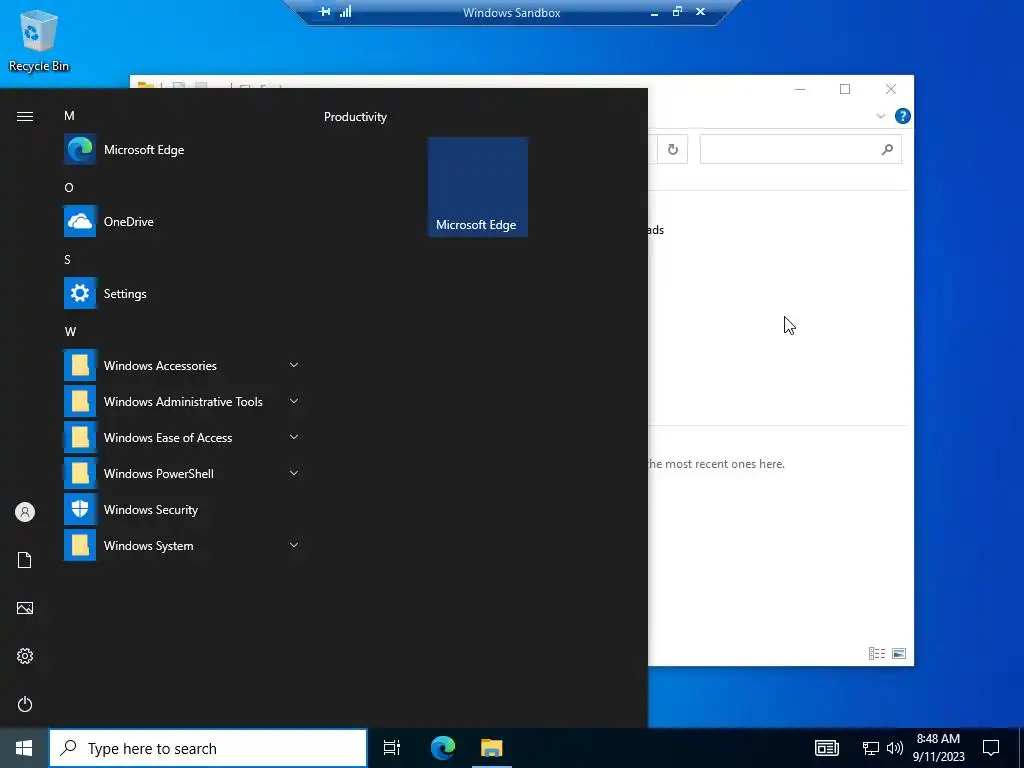This screenshot has height=768, width=1024.
Task: Select the W letter header in apps list
Action: click(x=71, y=332)
